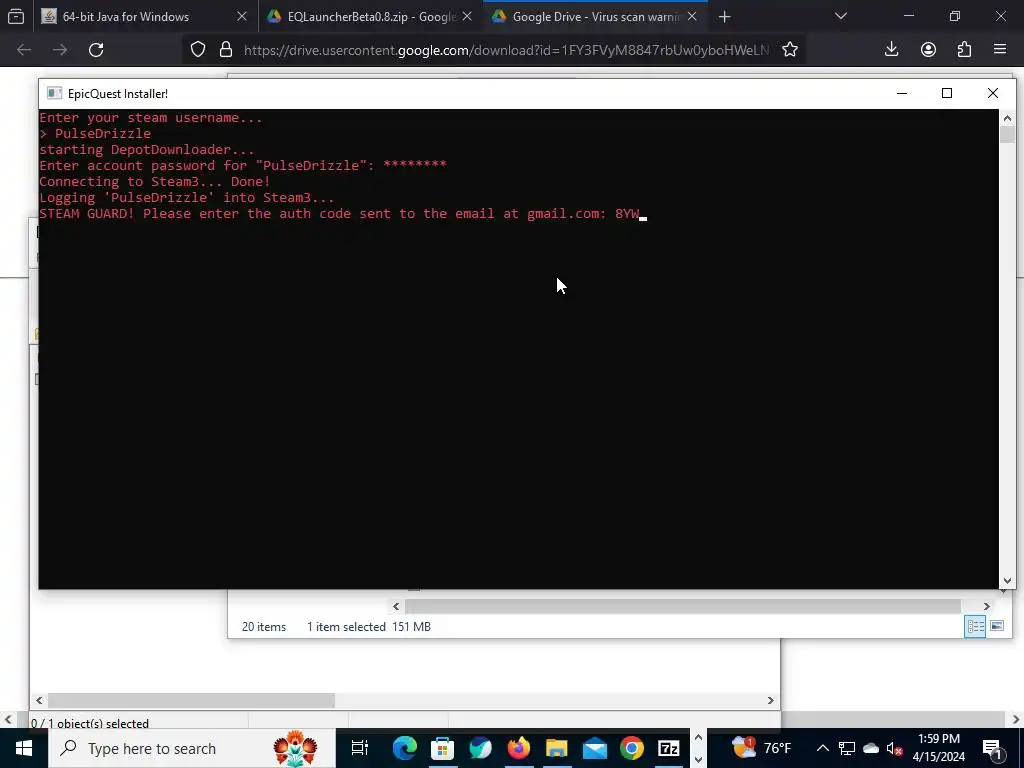Viewport: 1024px width, 768px height.
Task: Open the 76°F weather widget
Action: [x=761, y=748]
